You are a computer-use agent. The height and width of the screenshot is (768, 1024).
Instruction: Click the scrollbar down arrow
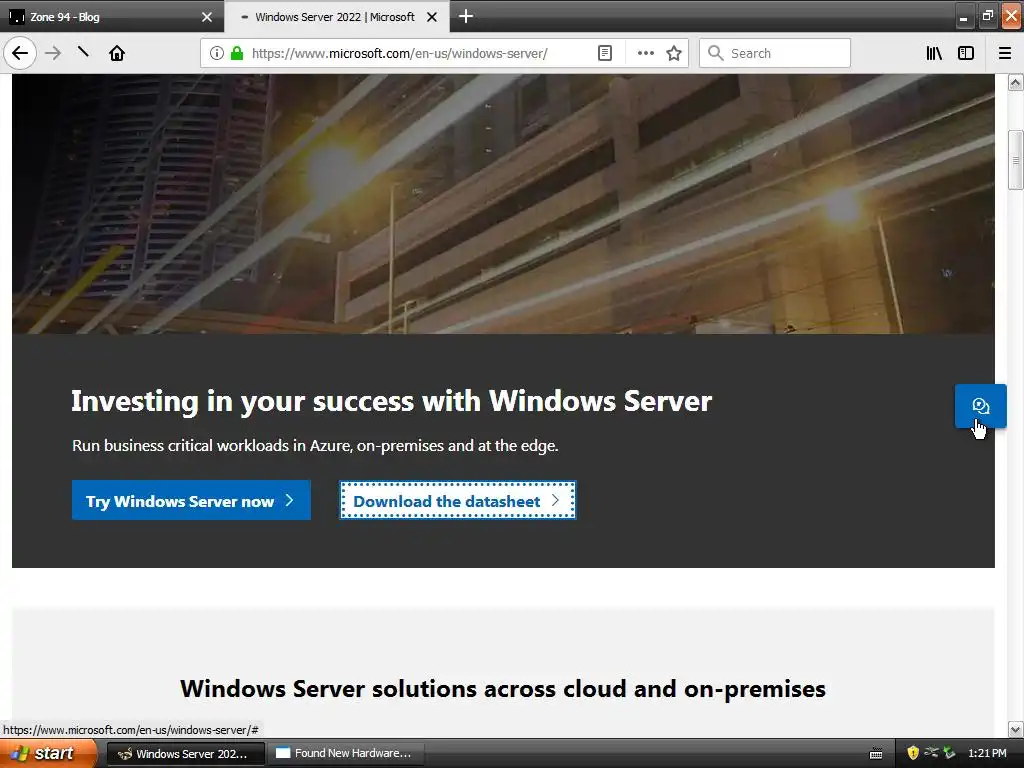[1015, 729]
